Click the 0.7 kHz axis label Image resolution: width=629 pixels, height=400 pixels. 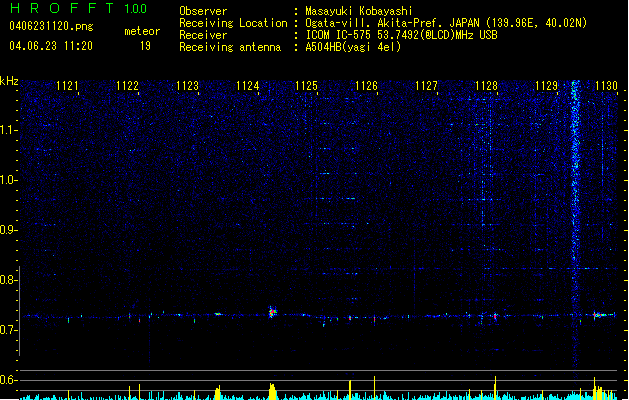pos(8,330)
